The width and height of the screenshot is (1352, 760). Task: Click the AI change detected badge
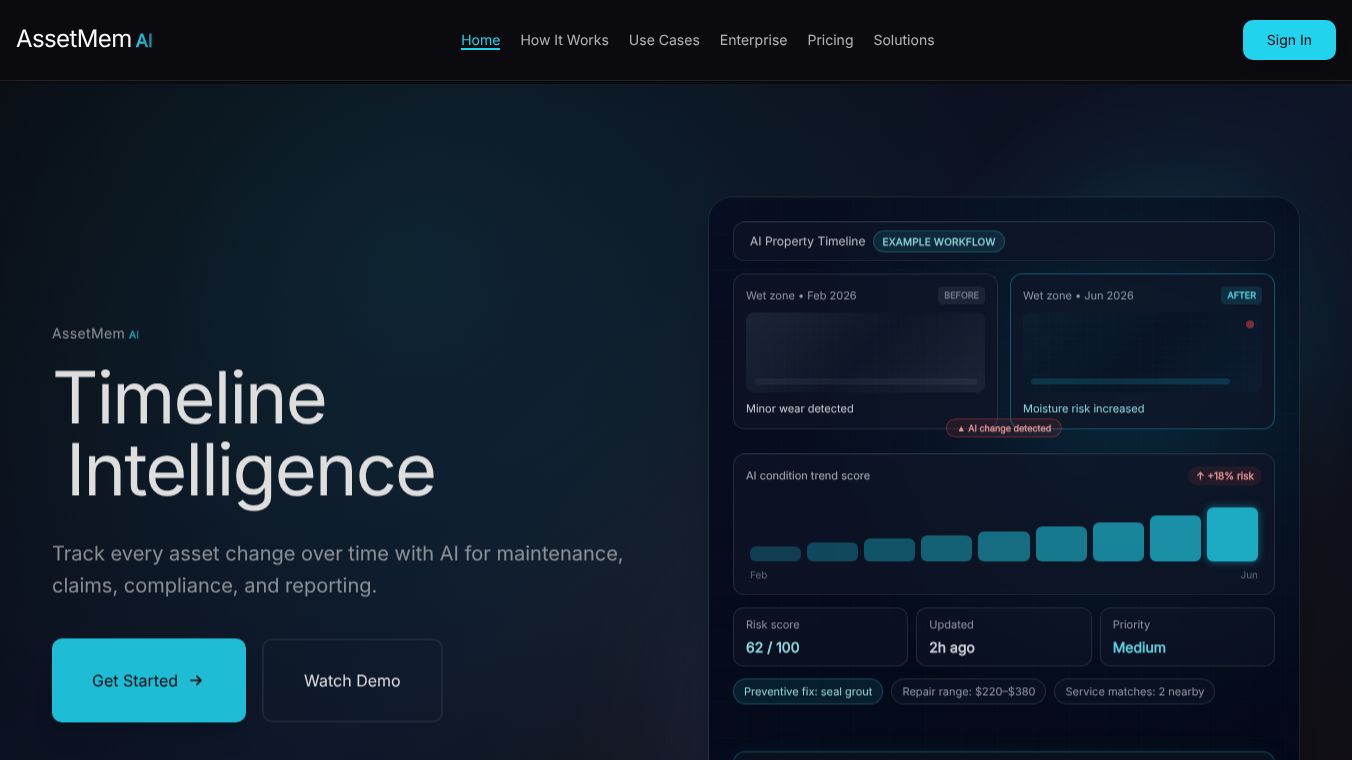click(1004, 428)
